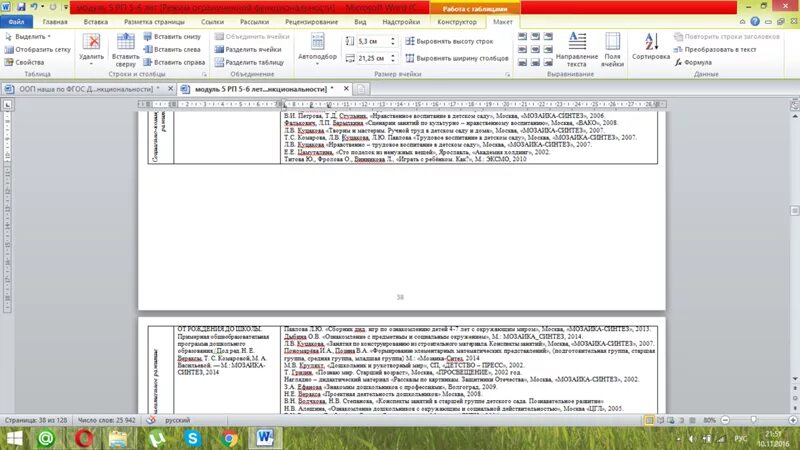Toggle Отобразить сетку gridlines
This screenshot has width=800, height=450.
pyautogui.click(x=37, y=49)
